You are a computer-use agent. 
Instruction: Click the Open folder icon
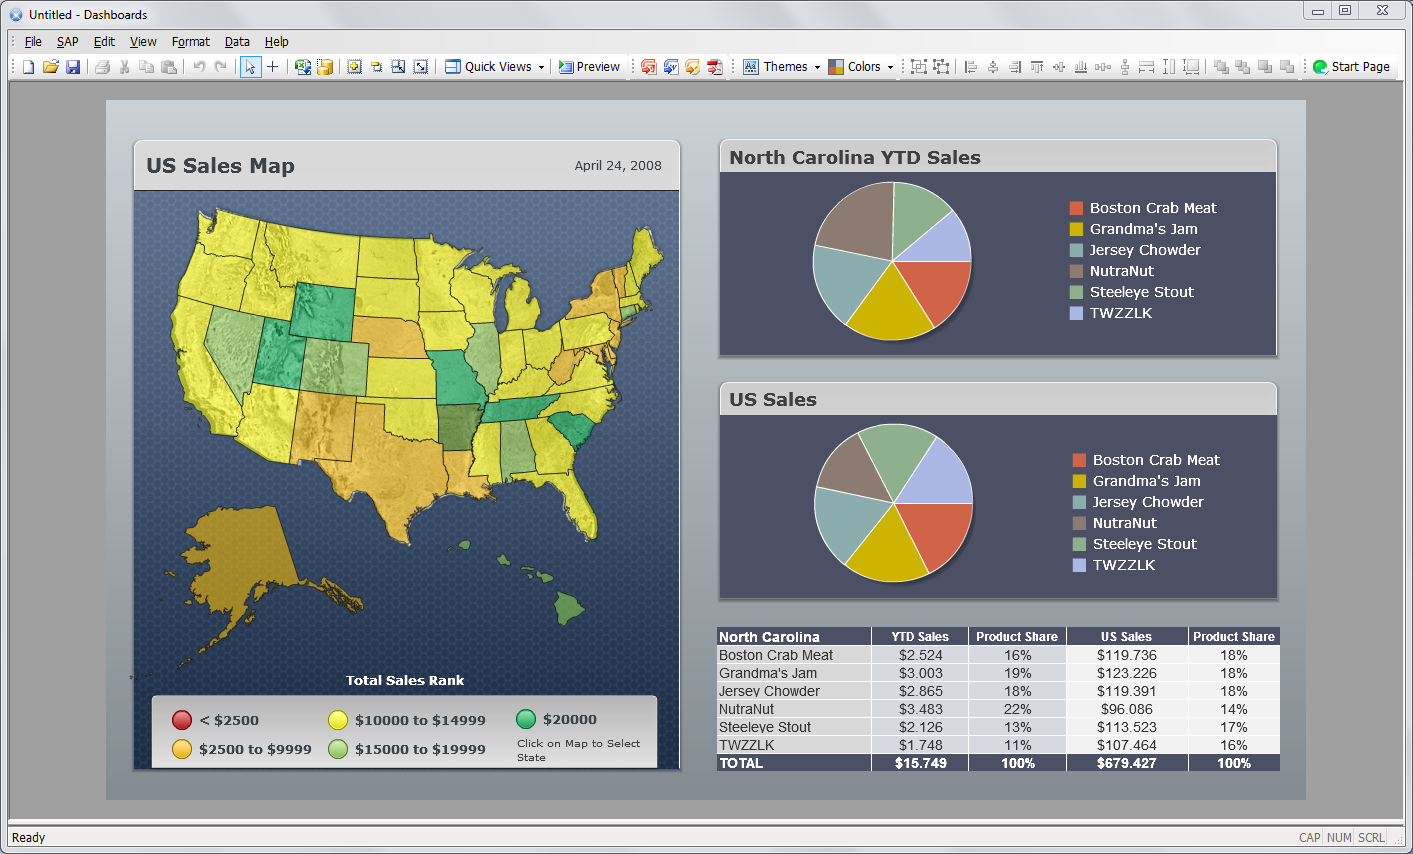50,67
